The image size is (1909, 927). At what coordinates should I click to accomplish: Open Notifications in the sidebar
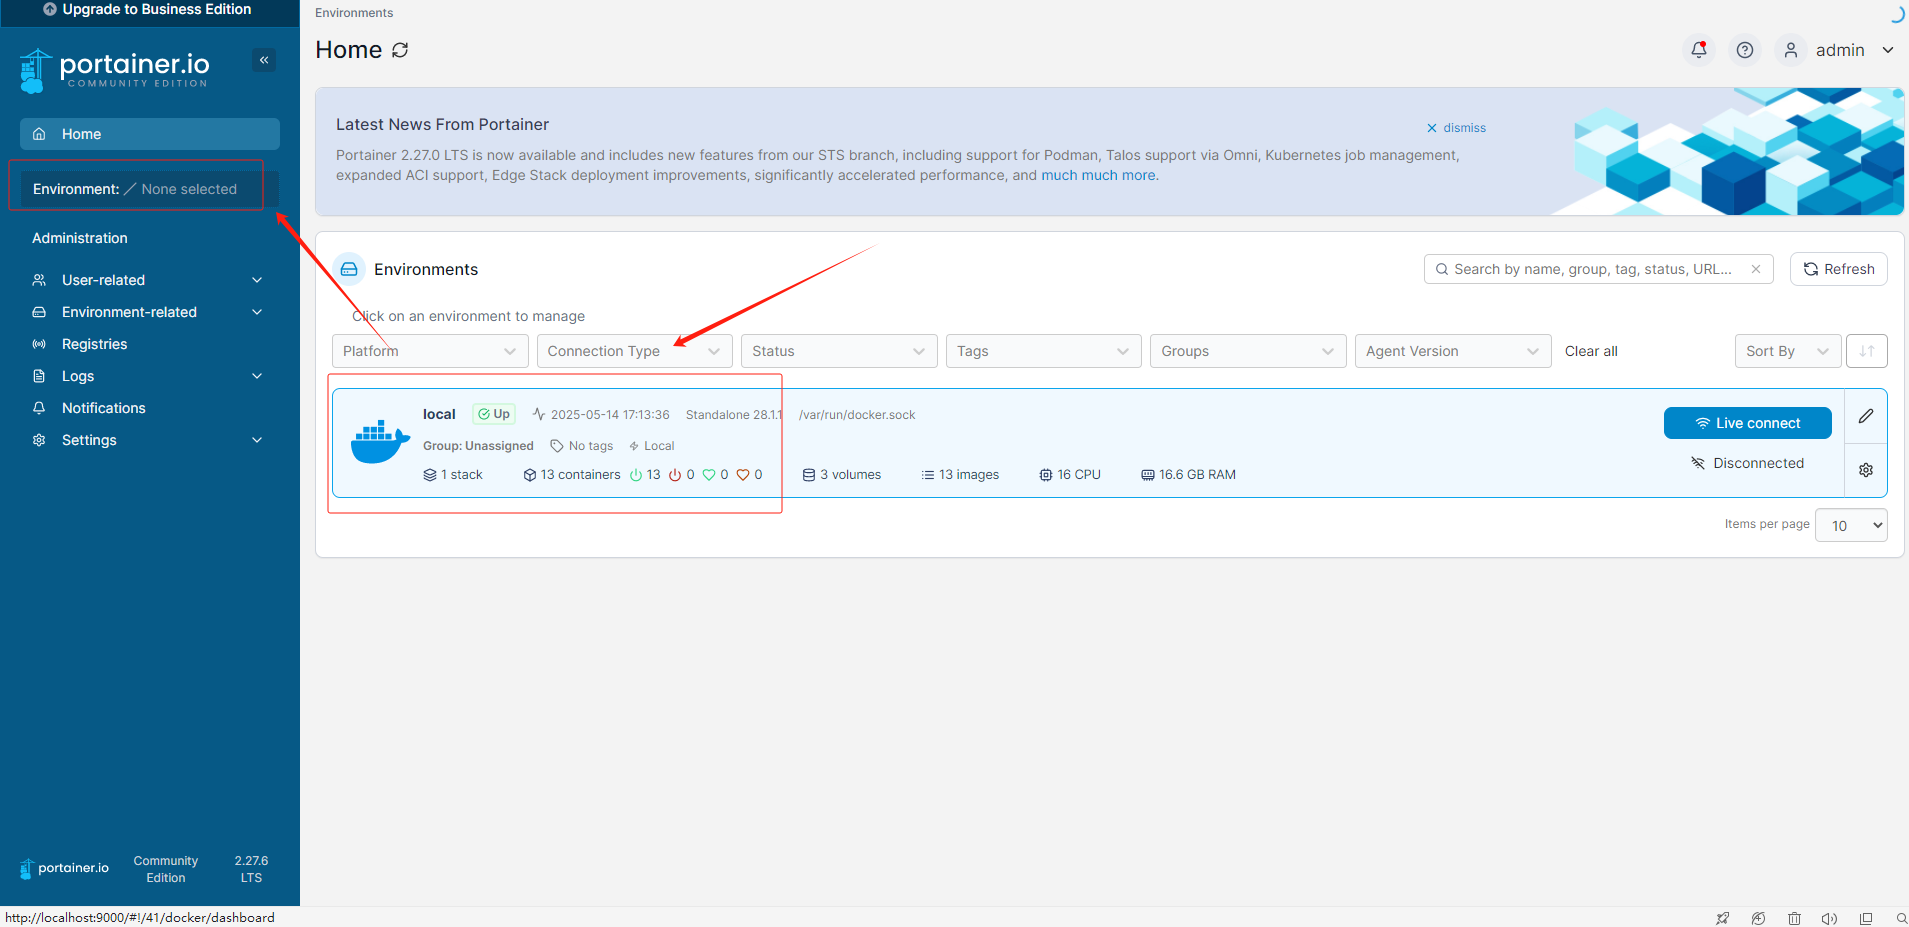coord(148,408)
